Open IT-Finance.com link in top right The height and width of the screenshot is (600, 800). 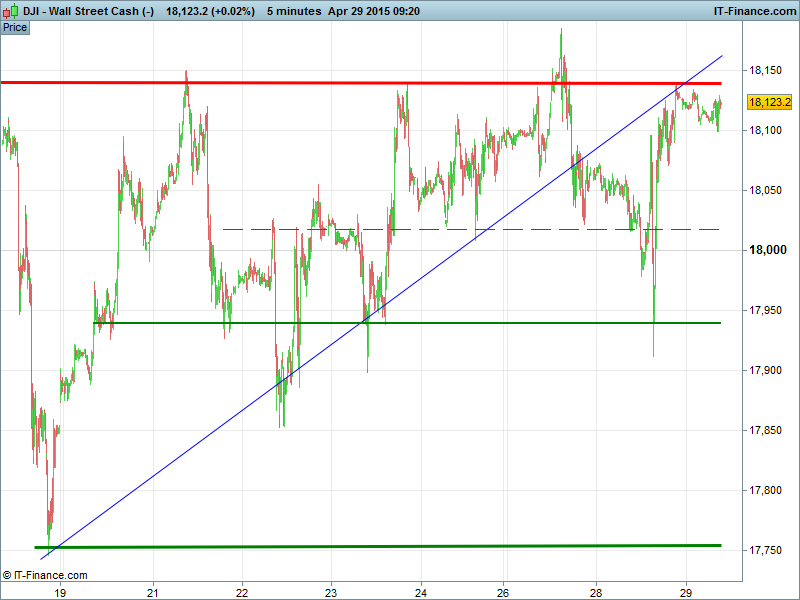[x=752, y=11]
